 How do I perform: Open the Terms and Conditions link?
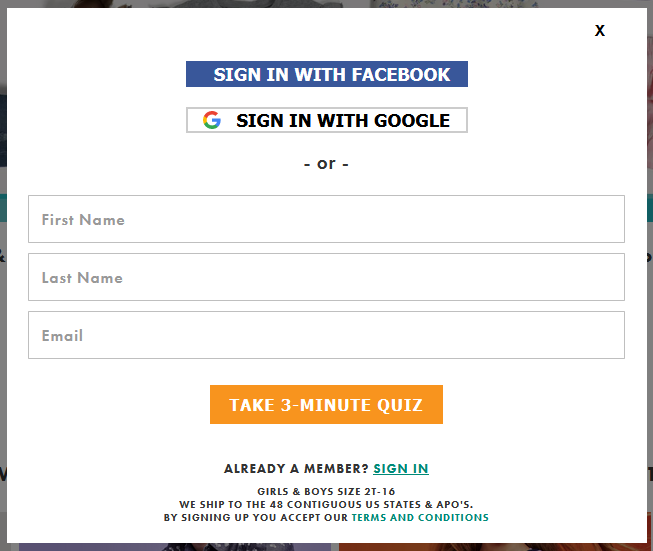coord(420,517)
